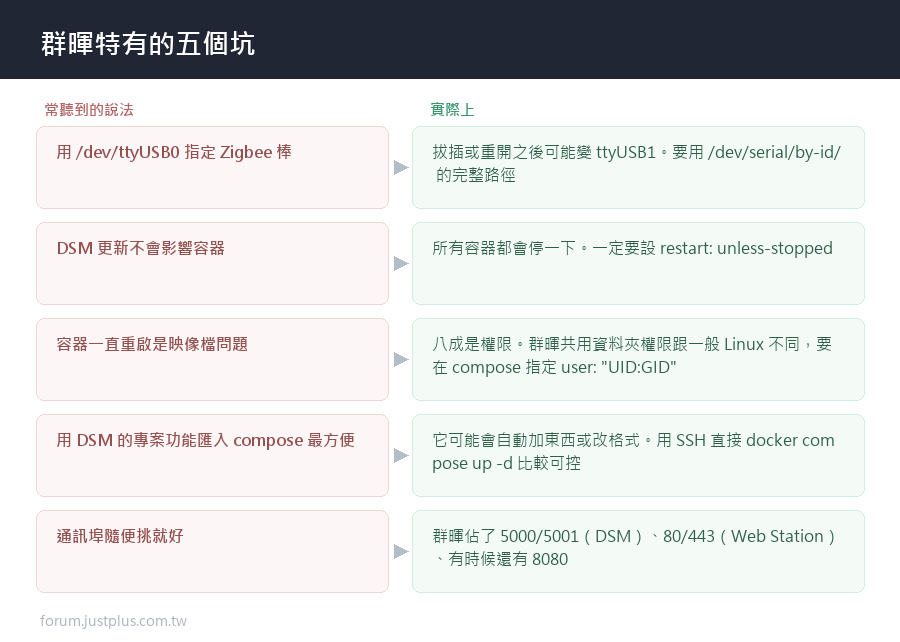Click the dark header banner

tap(450, 40)
